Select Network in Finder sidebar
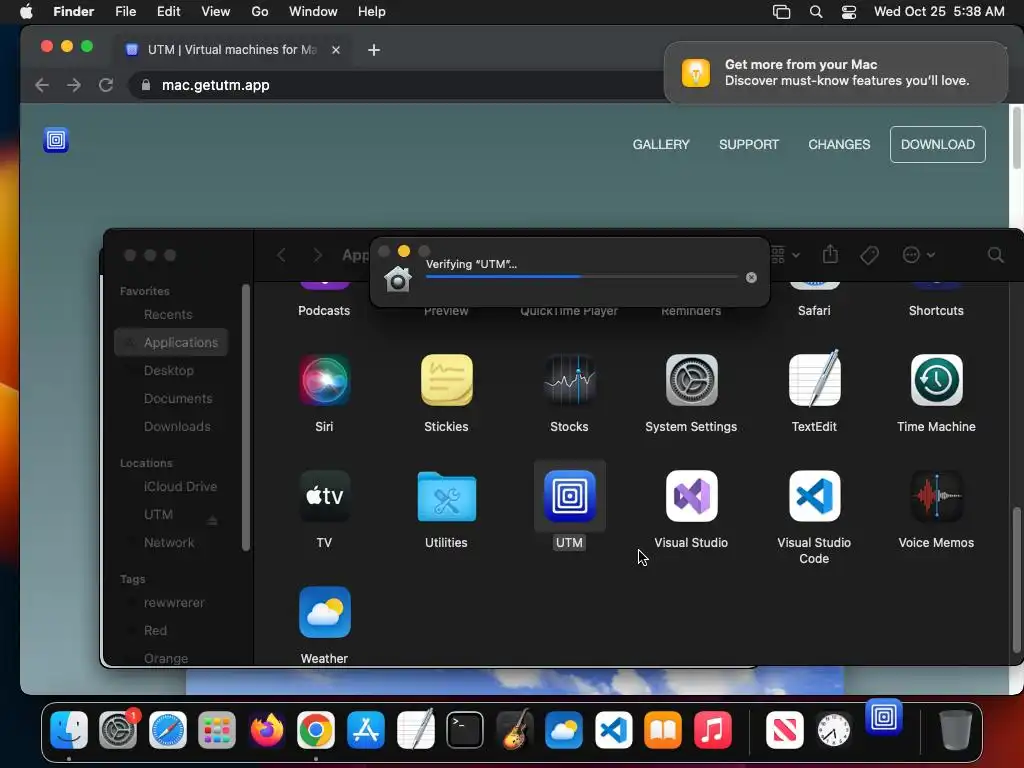This screenshot has height=768, width=1024. pyautogui.click(x=171, y=543)
